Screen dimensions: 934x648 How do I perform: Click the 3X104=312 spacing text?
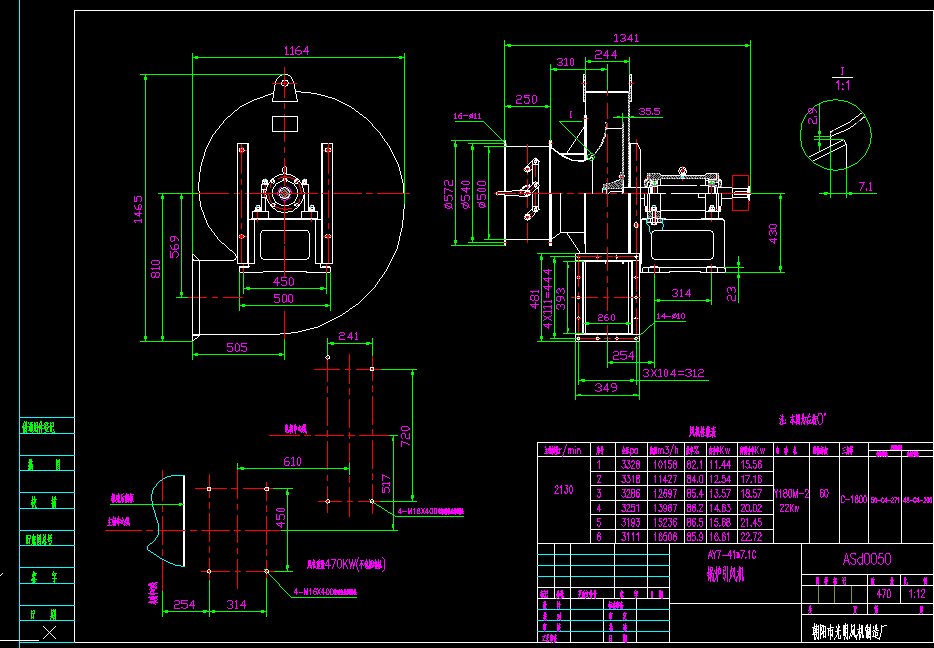[673, 373]
